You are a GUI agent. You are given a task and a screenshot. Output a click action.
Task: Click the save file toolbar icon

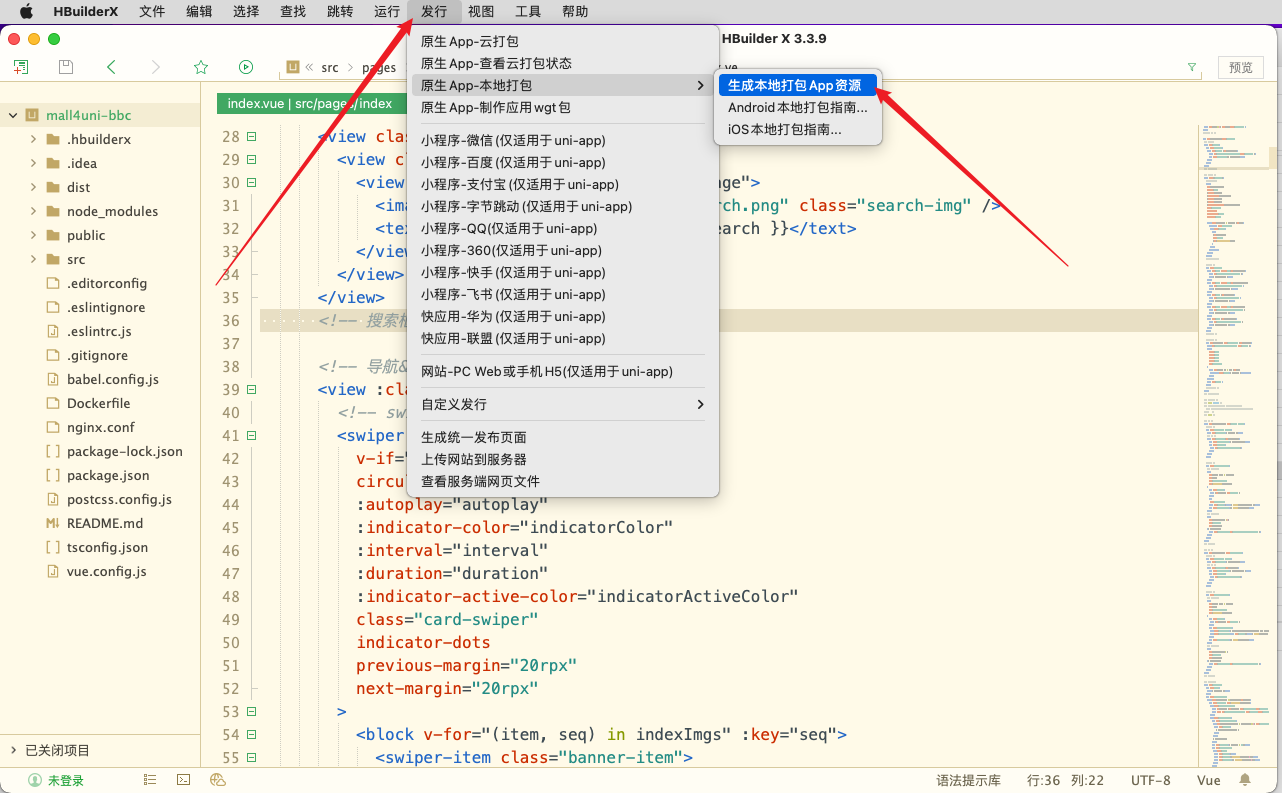(x=66, y=67)
